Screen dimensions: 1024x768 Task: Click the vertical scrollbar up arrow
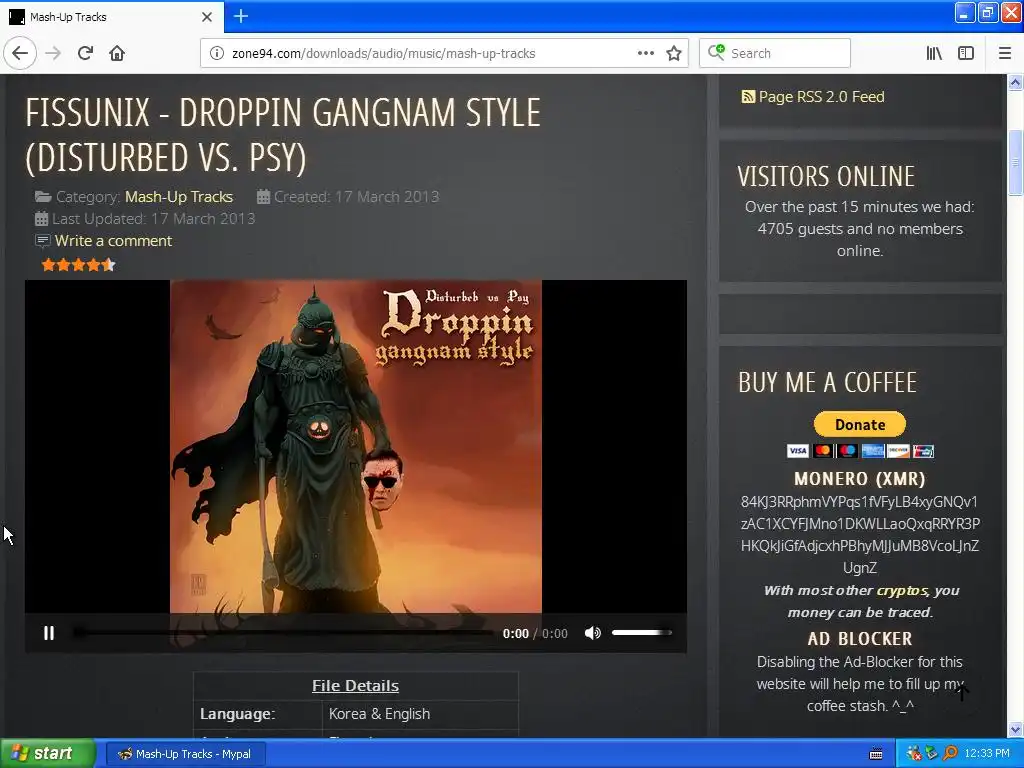pyautogui.click(x=1015, y=82)
